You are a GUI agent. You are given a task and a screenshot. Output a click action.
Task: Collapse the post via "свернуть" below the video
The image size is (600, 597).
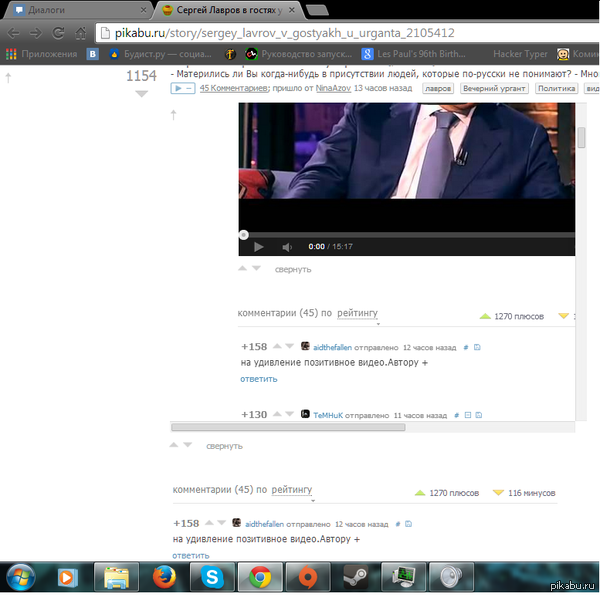pyautogui.click(x=293, y=269)
